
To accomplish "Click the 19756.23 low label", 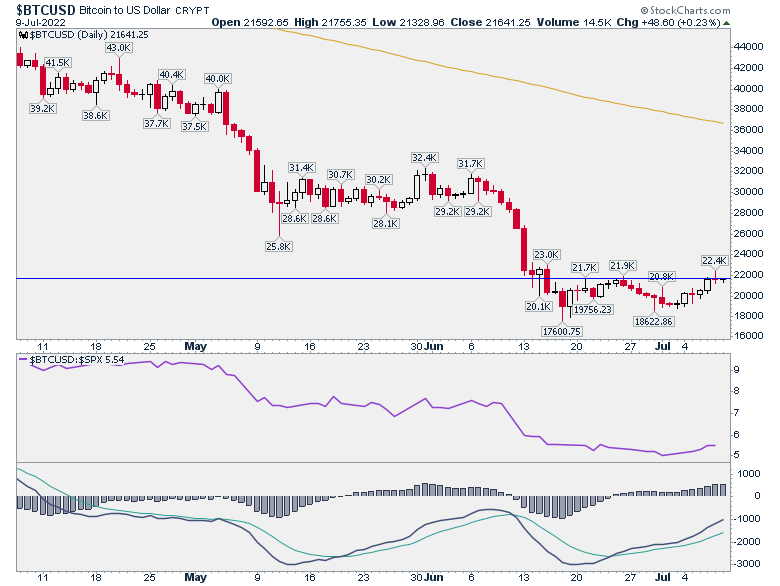I will [x=592, y=309].
